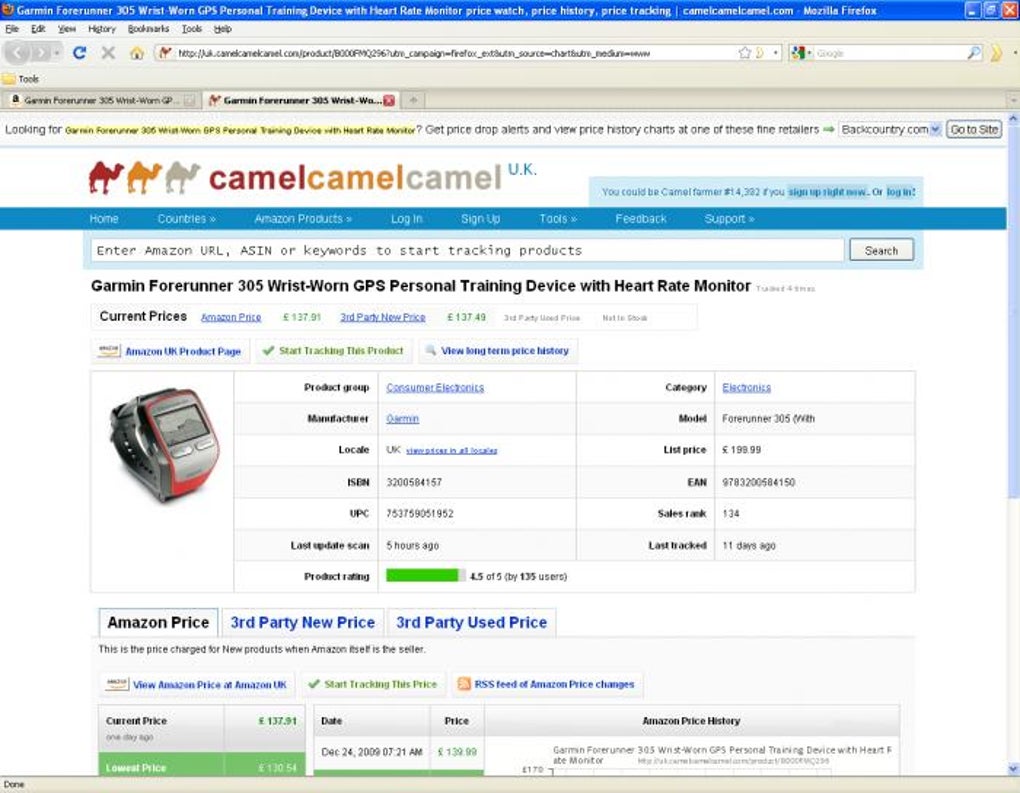The height and width of the screenshot is (793, 1020).
Task: Reload the page with the refresh icon
Action: [79, 53]
